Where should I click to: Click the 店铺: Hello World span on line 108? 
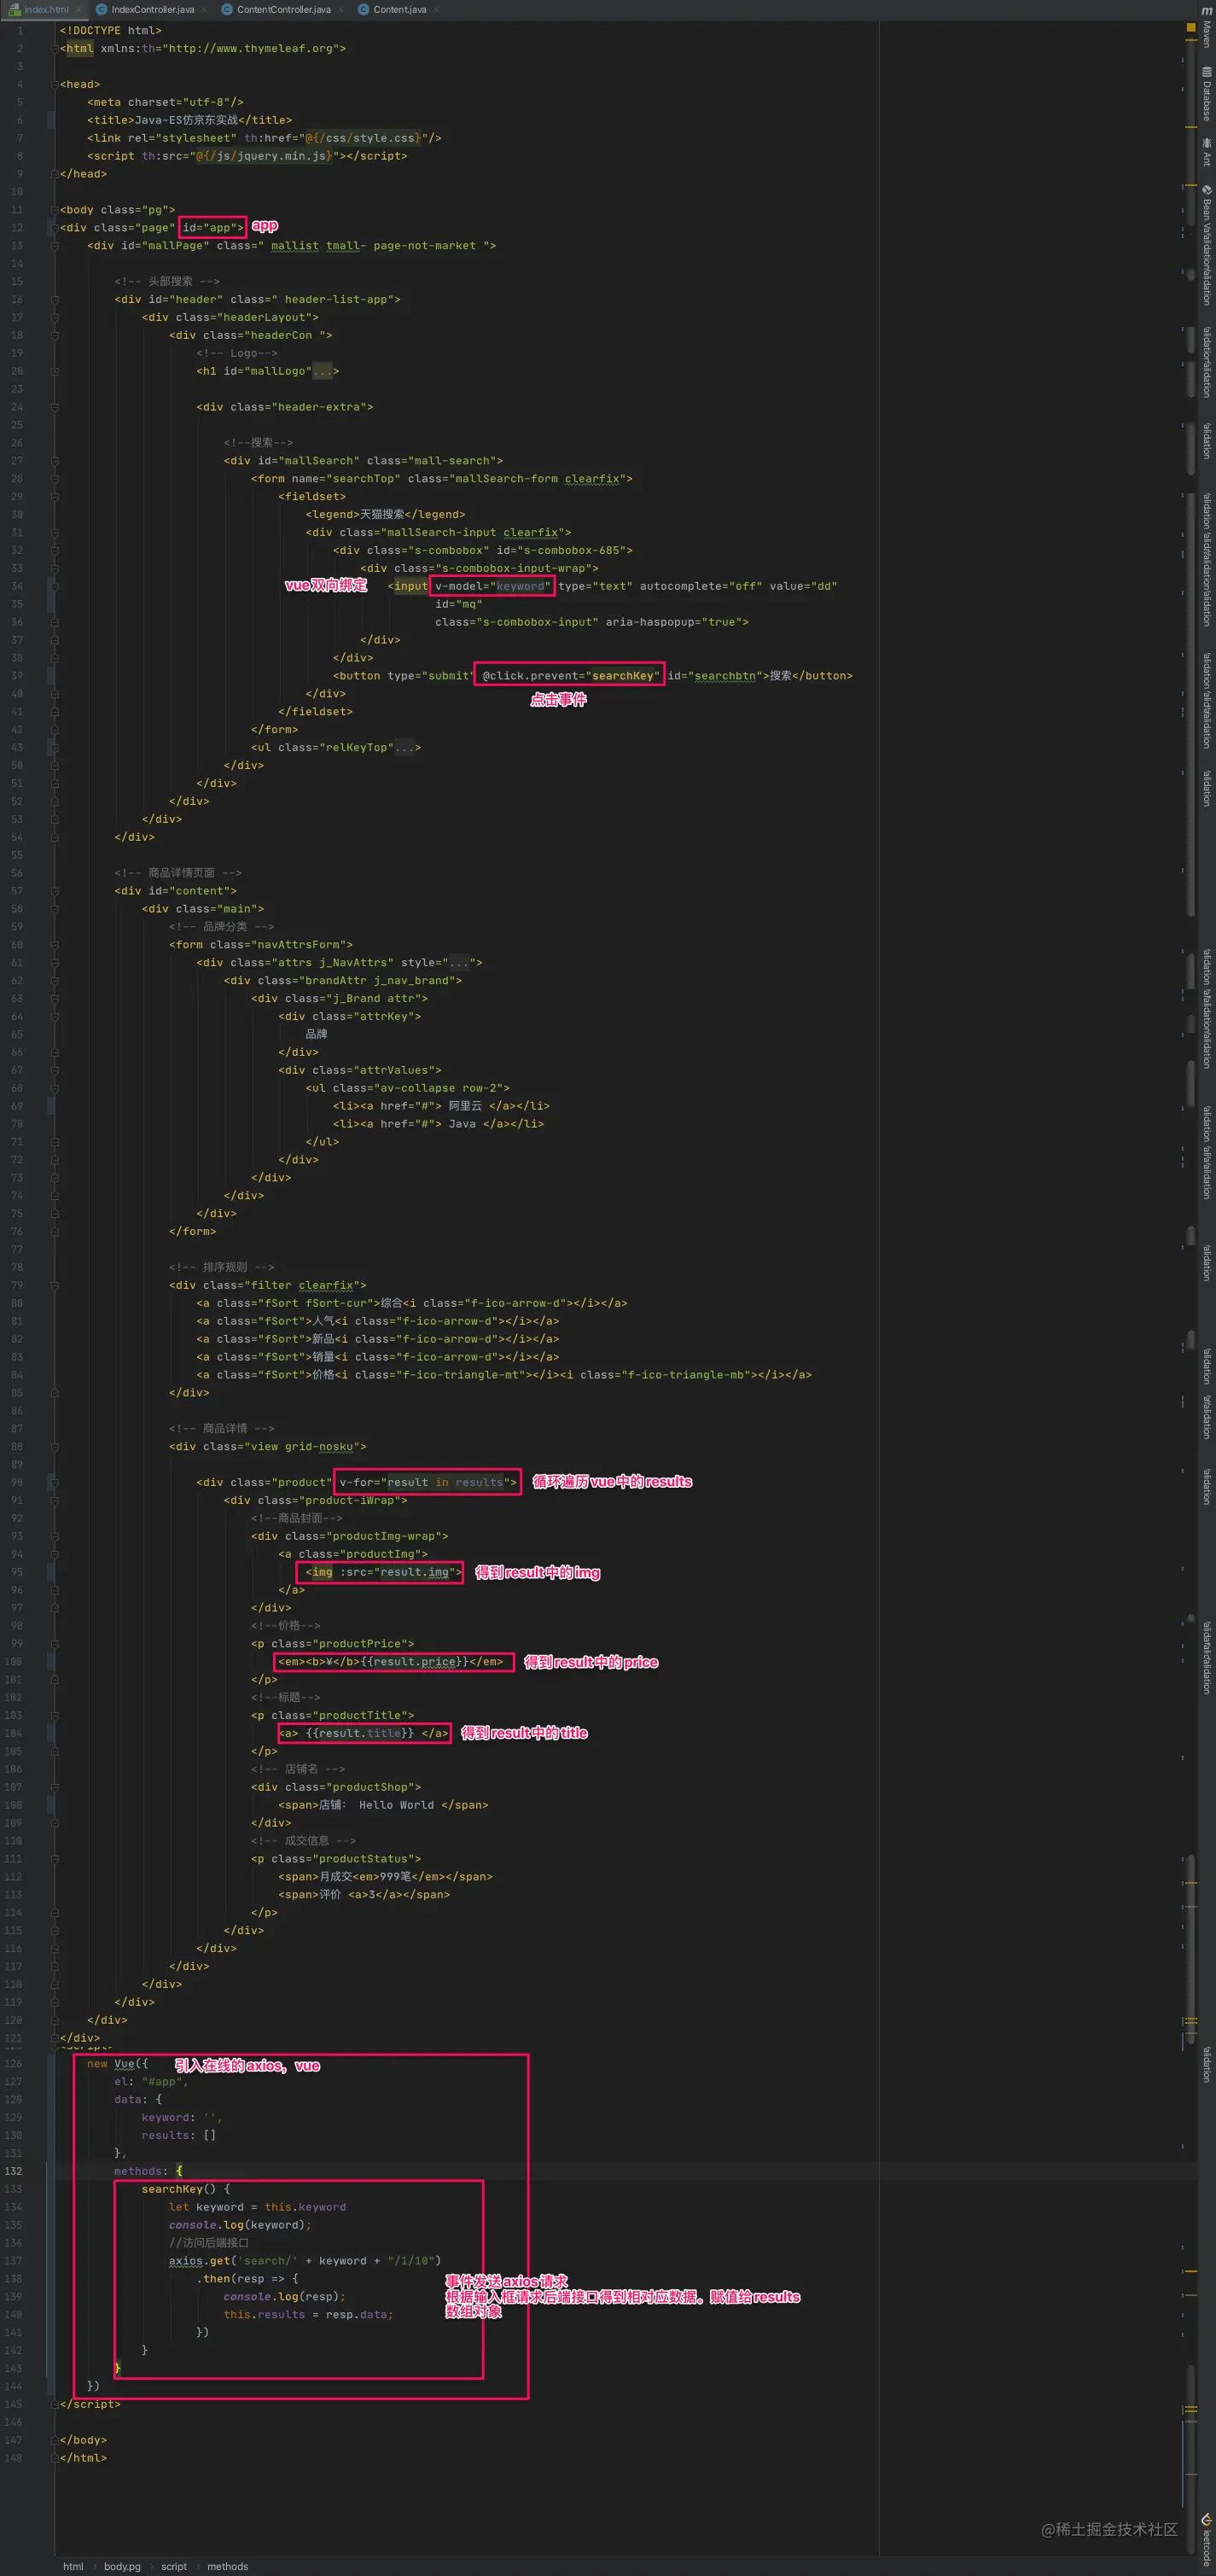point(383,1805)
